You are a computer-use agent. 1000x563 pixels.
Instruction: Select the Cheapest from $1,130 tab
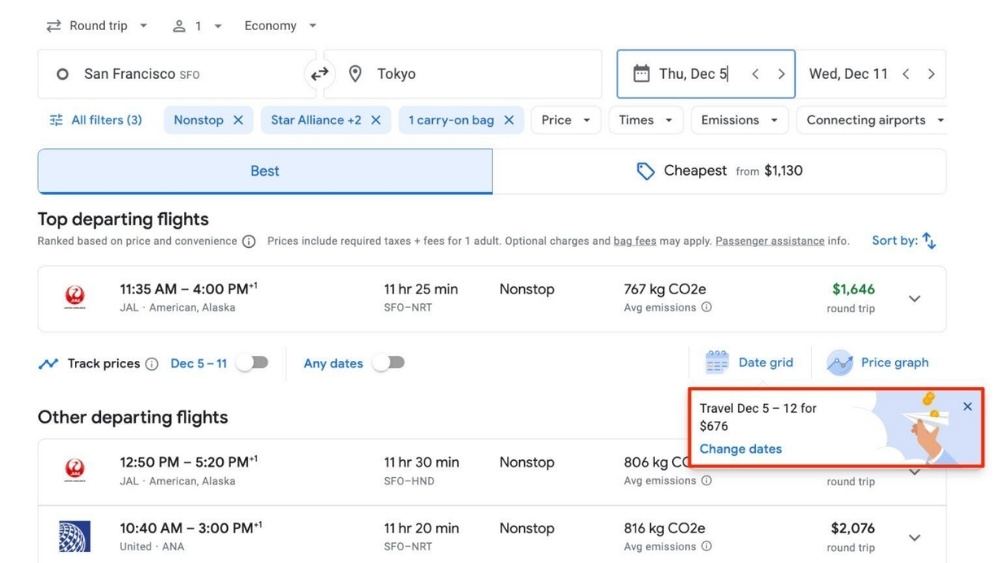pyautogui.click(x=719, y=171)
